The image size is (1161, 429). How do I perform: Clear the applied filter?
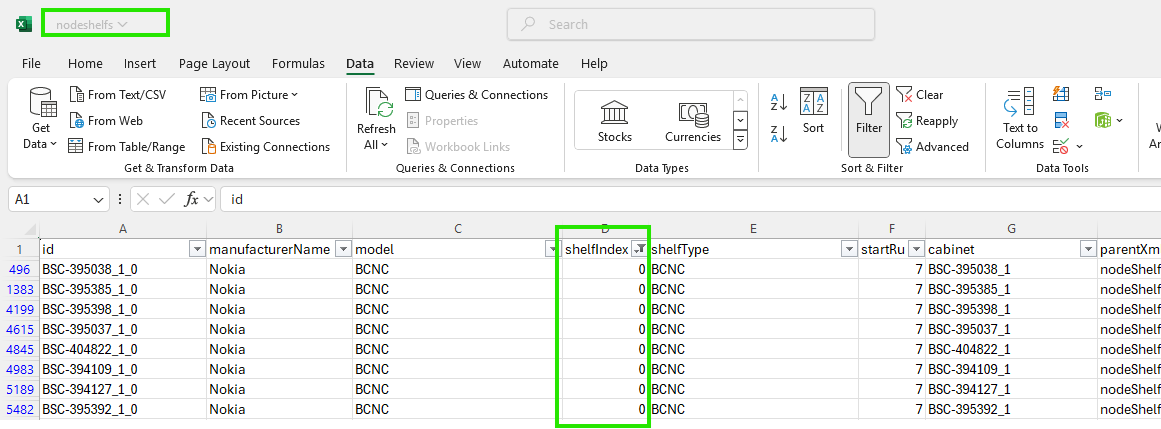(x=919, y=95)
